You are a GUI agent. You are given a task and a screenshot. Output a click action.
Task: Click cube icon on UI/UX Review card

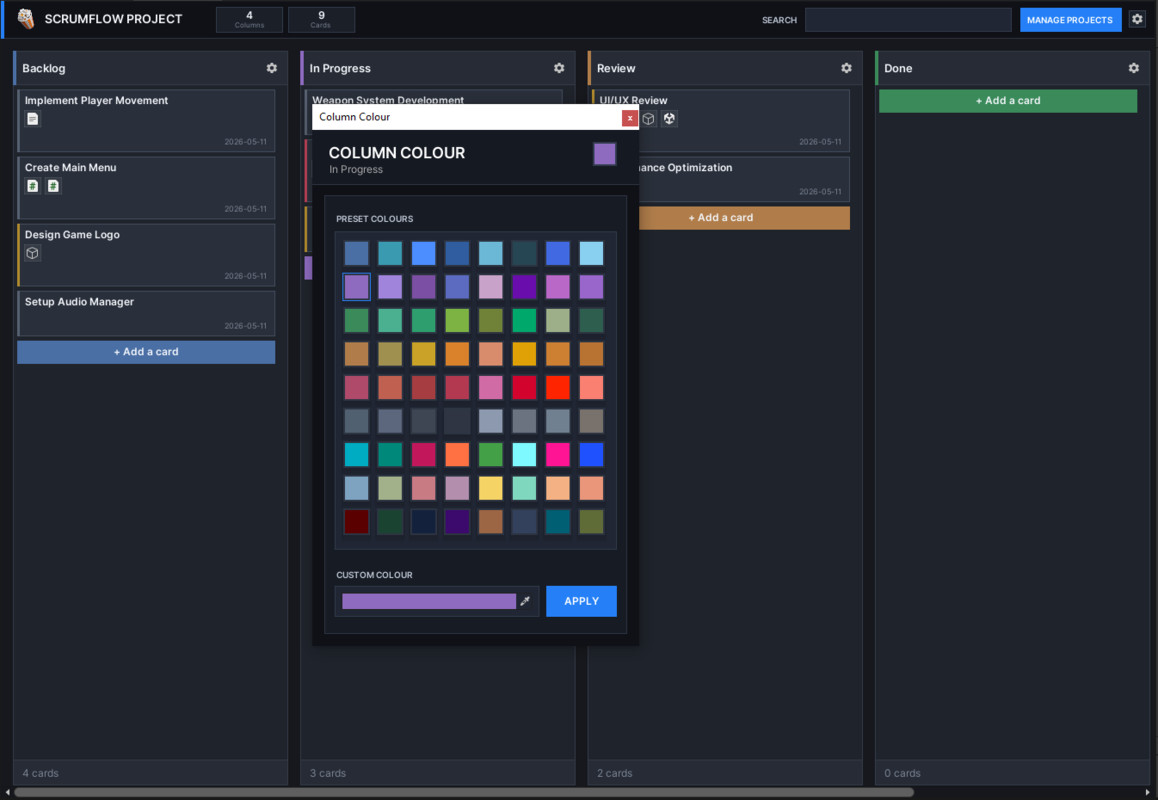tap(648, 119)
